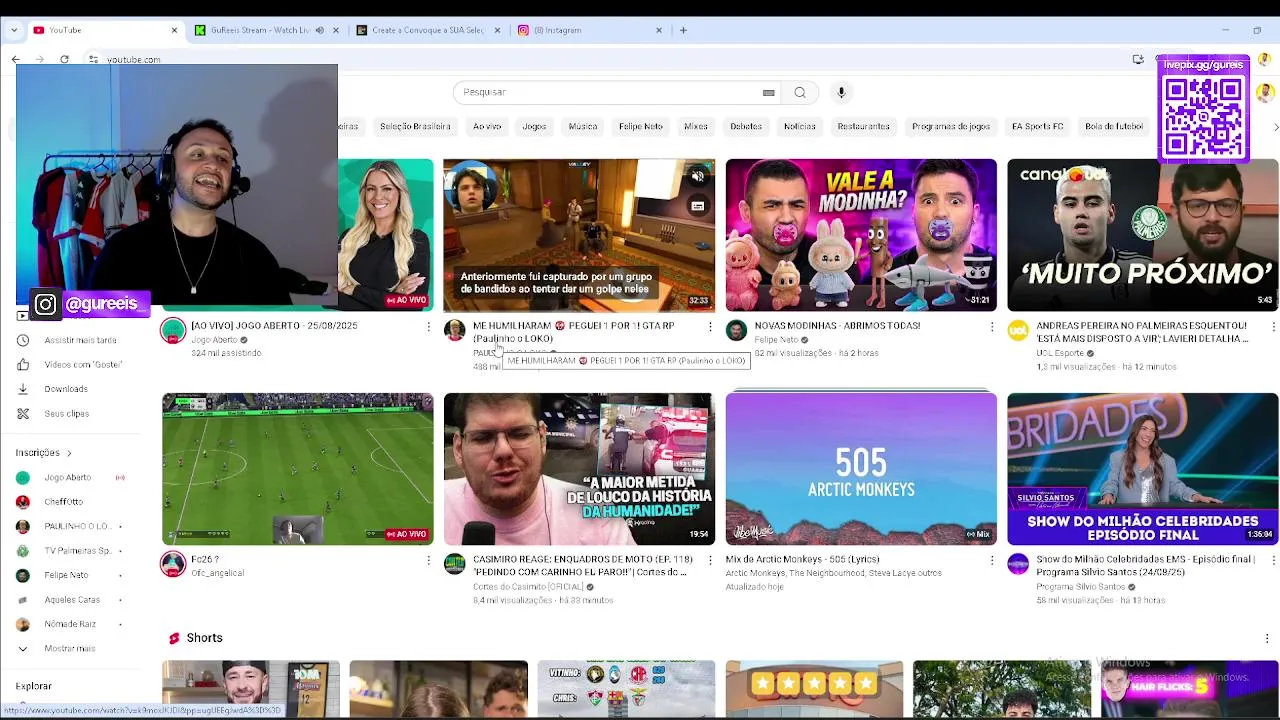Open the on-screen keyboard icon in search box
This screenshot has height=720, width=1280.
[768, 92]
